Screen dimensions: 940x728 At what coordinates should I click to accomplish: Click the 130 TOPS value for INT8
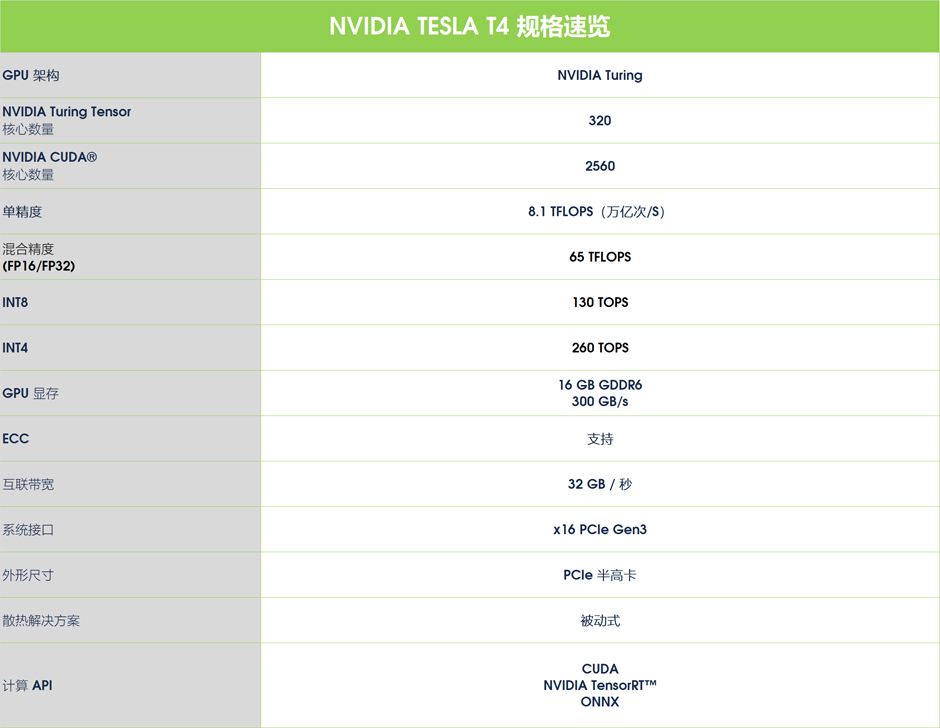point(600,302)
